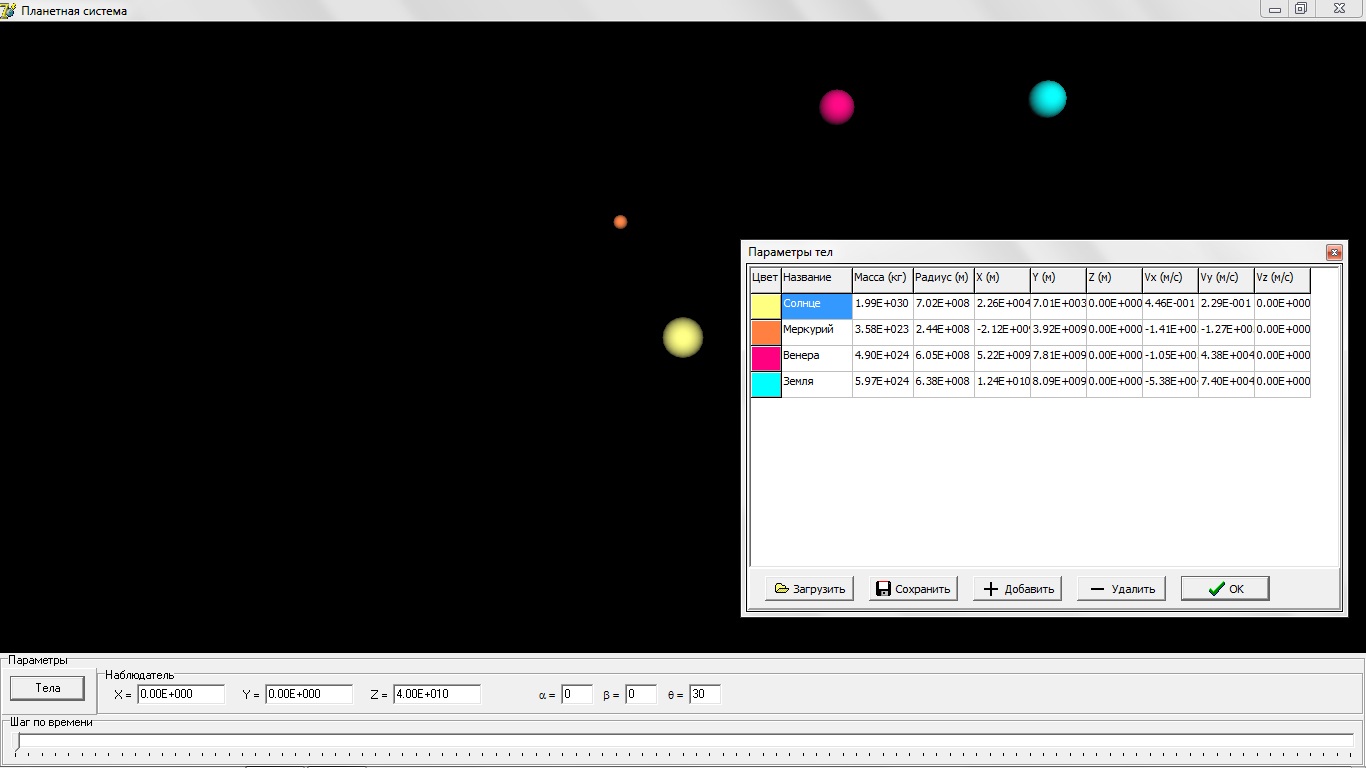The width and height of the screenshot is (1366, 768).
Task: Select Mercury Y cell 3.92E+009
Action: [1058, 332]
